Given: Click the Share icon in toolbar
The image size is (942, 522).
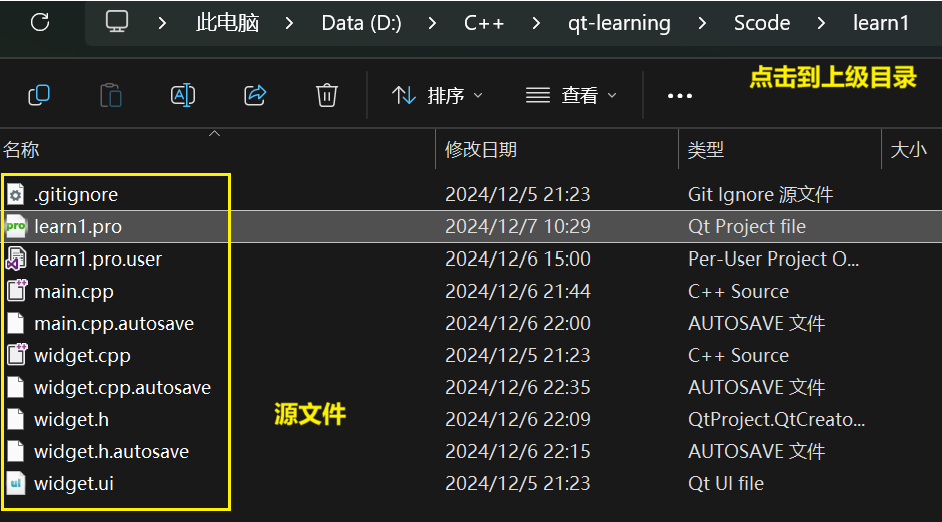Looking at the screenshot, I should pyautogui.click(x=255, y=95).
